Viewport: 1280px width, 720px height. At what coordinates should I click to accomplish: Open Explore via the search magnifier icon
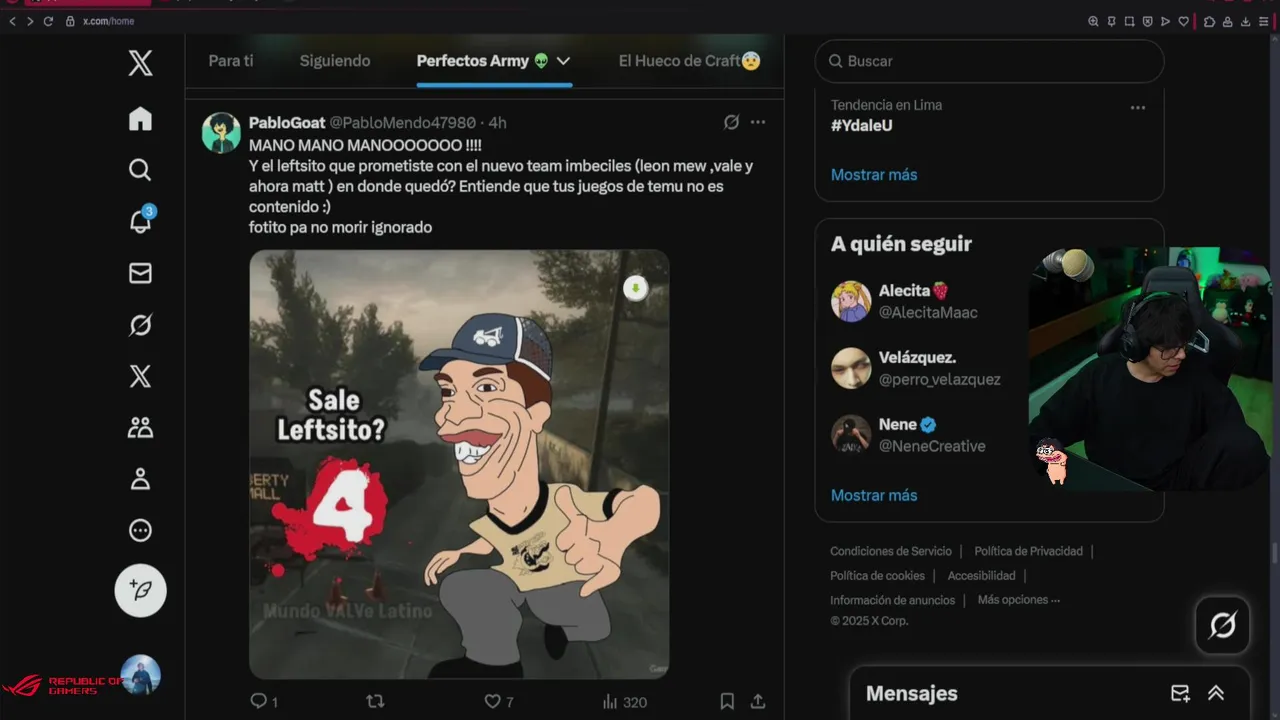point(140,169)
